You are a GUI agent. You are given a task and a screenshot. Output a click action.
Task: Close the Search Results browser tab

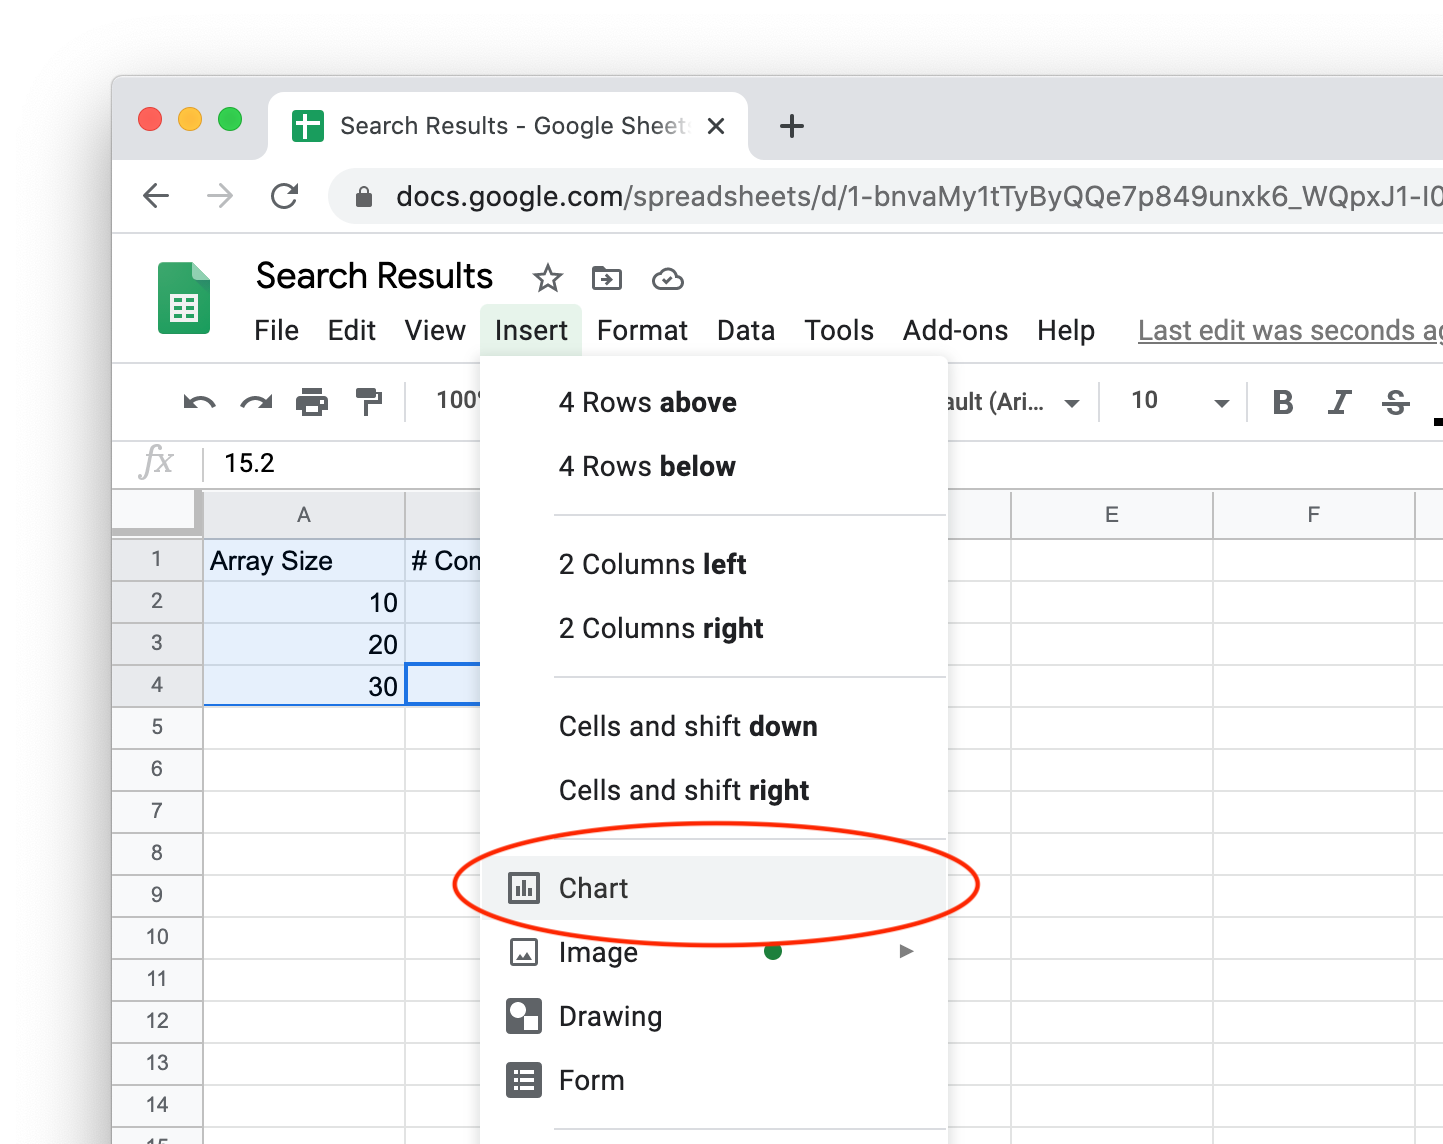(716, 126)
